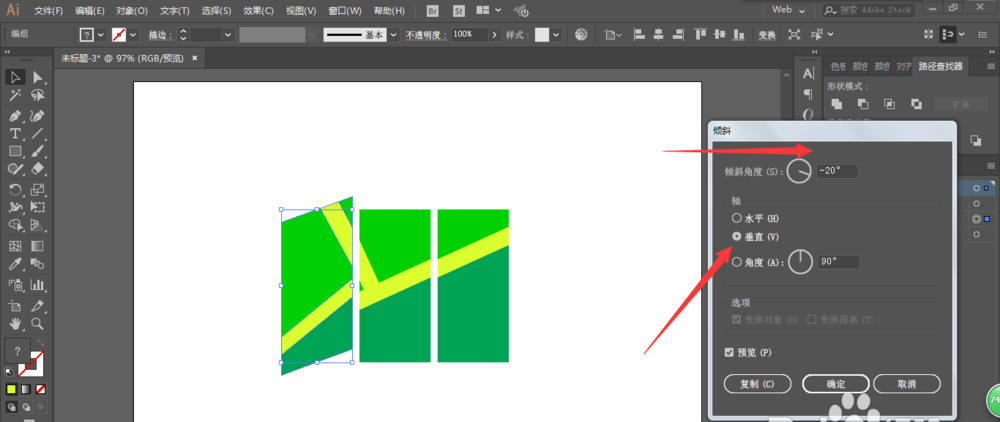Click the yellow-green Color mode swatch
The image size is (1000, 422).
click(x=12, y=389)
